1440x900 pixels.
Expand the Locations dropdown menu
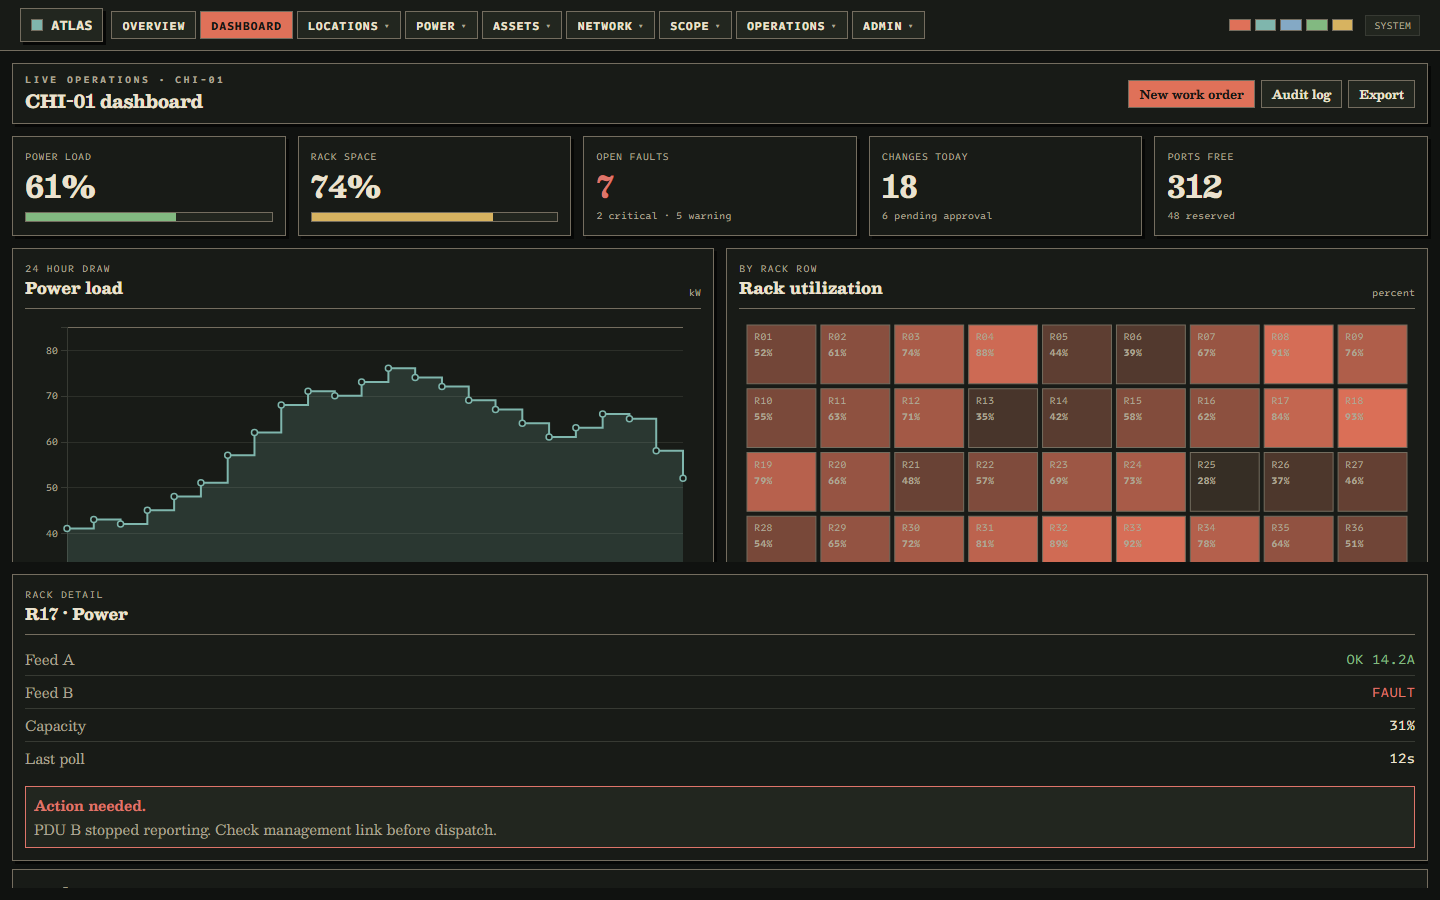(x=348, y=25)
